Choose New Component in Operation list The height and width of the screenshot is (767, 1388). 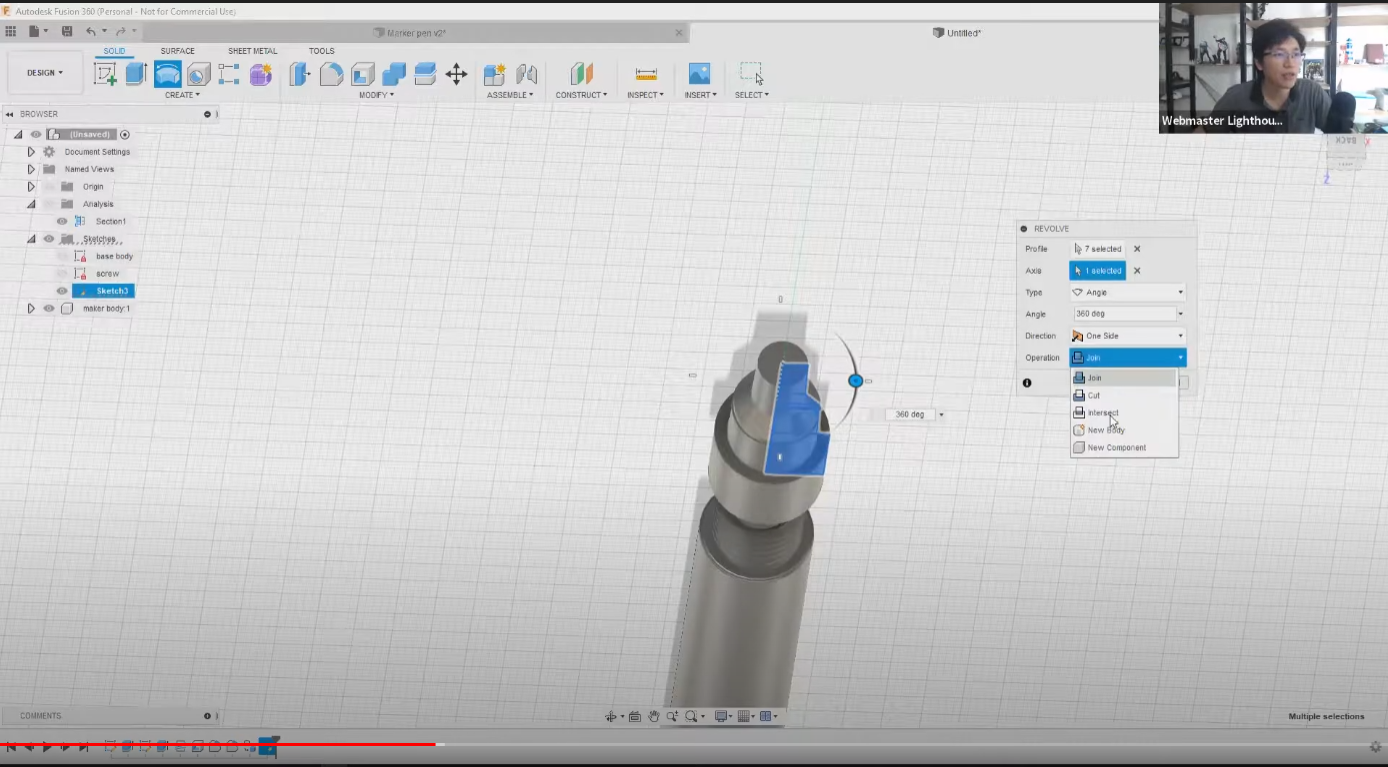pyautogui.click(x=1124, y=448)
